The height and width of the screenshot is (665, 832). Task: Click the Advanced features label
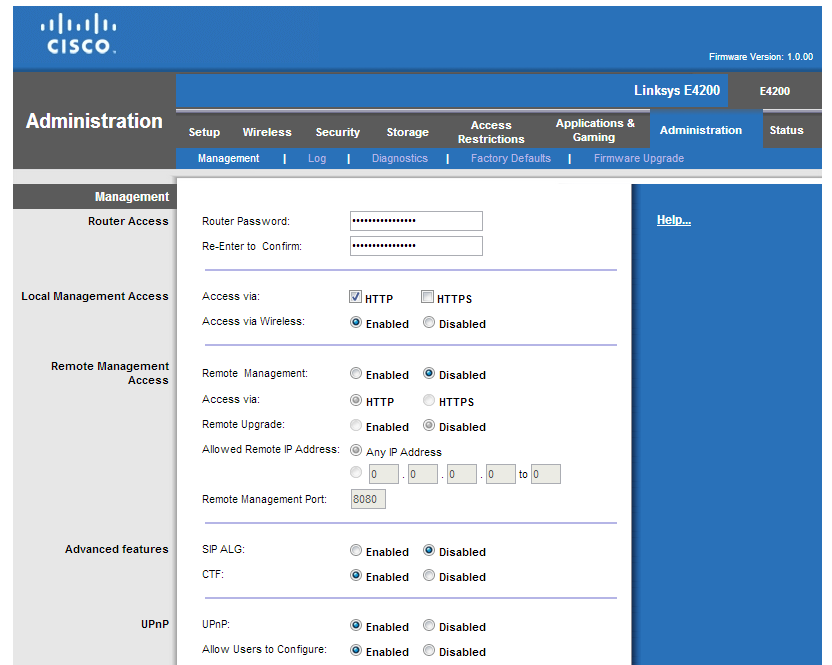click(x=117, y=549)
